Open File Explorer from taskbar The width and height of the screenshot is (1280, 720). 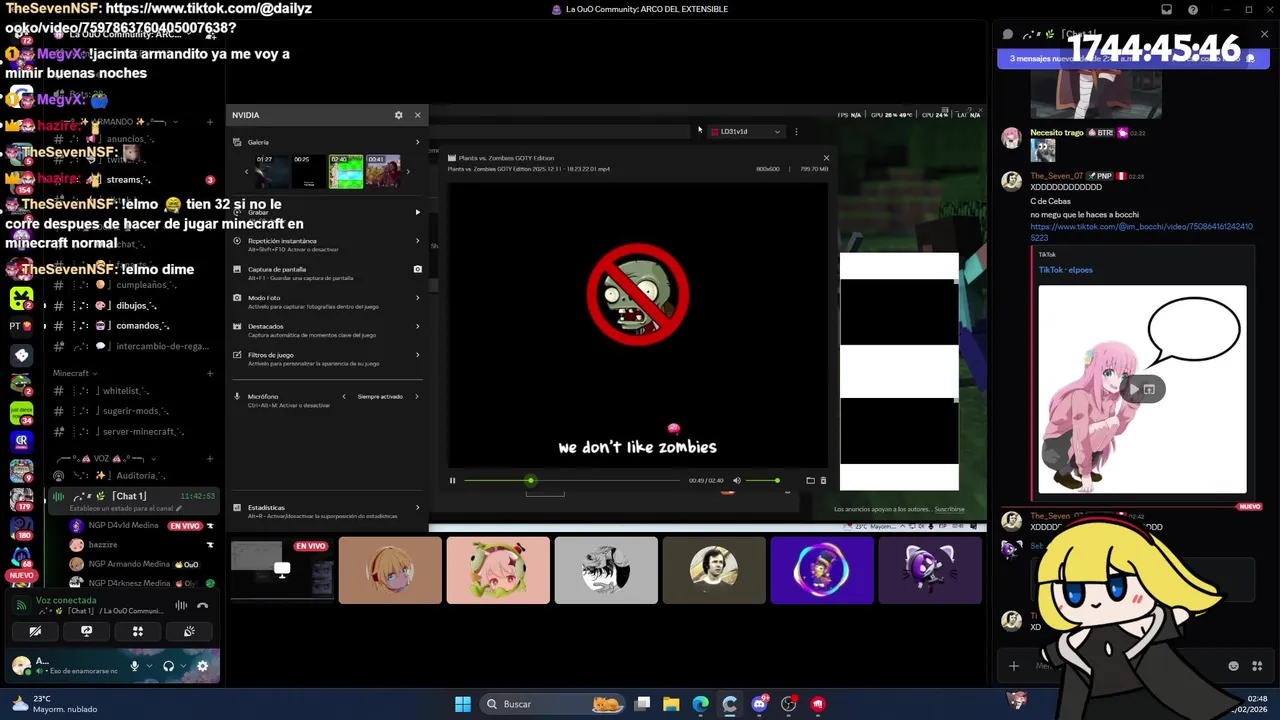671,704
